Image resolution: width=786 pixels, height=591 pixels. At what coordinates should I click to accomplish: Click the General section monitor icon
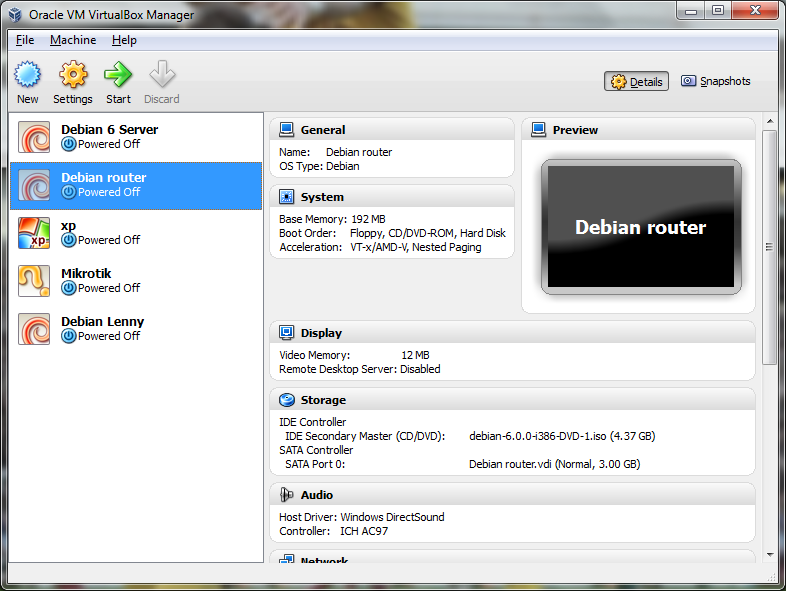click(x=287, y=130)
